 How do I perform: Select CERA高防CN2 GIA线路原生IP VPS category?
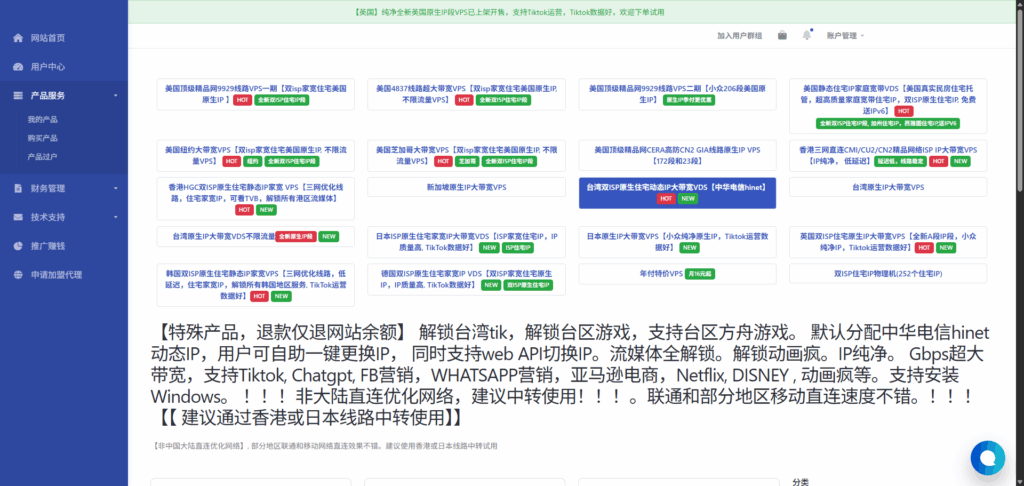pyautogui.click(x=677, y=155)
